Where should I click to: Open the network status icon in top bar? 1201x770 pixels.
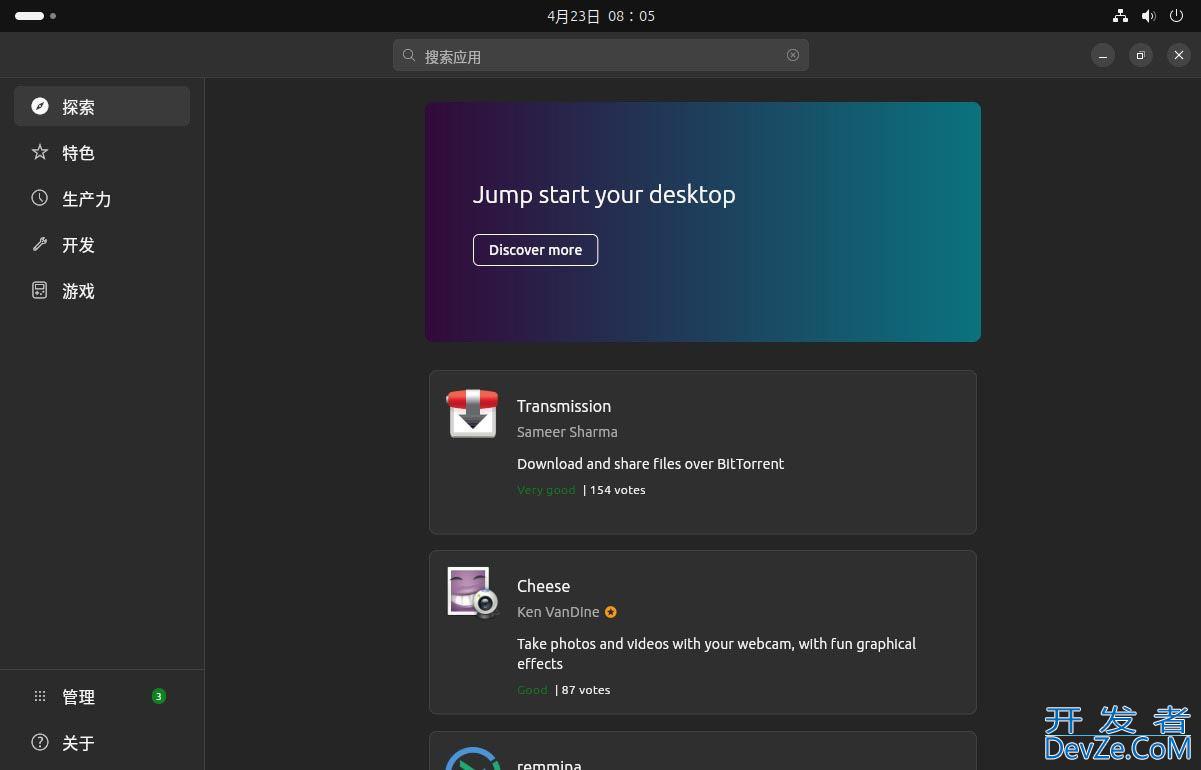[x=1120, y=16]
